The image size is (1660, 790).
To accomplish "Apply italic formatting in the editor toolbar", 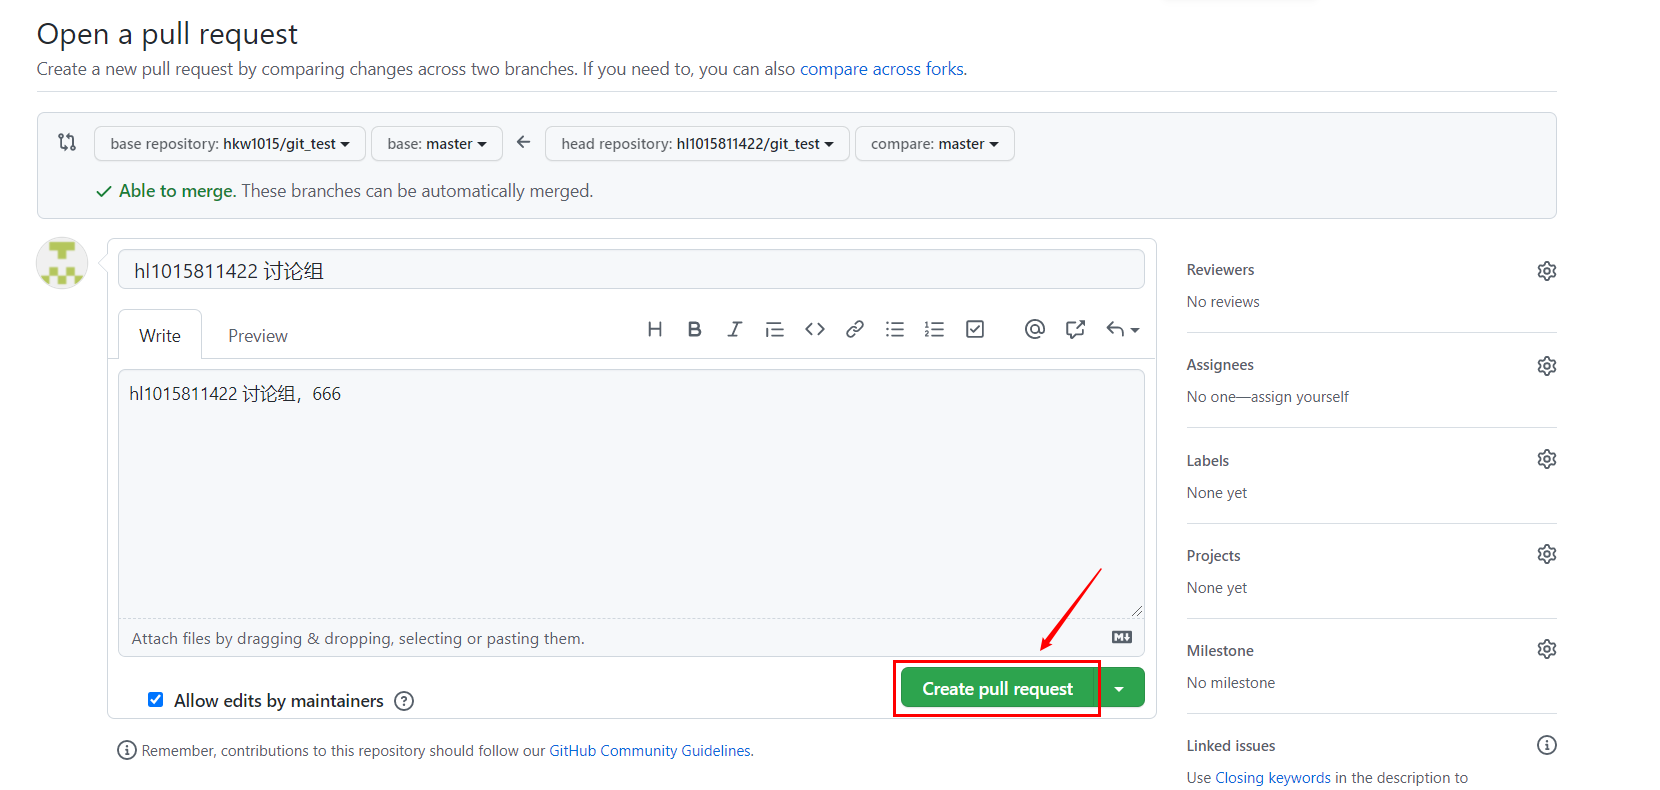I will point(734,329).
